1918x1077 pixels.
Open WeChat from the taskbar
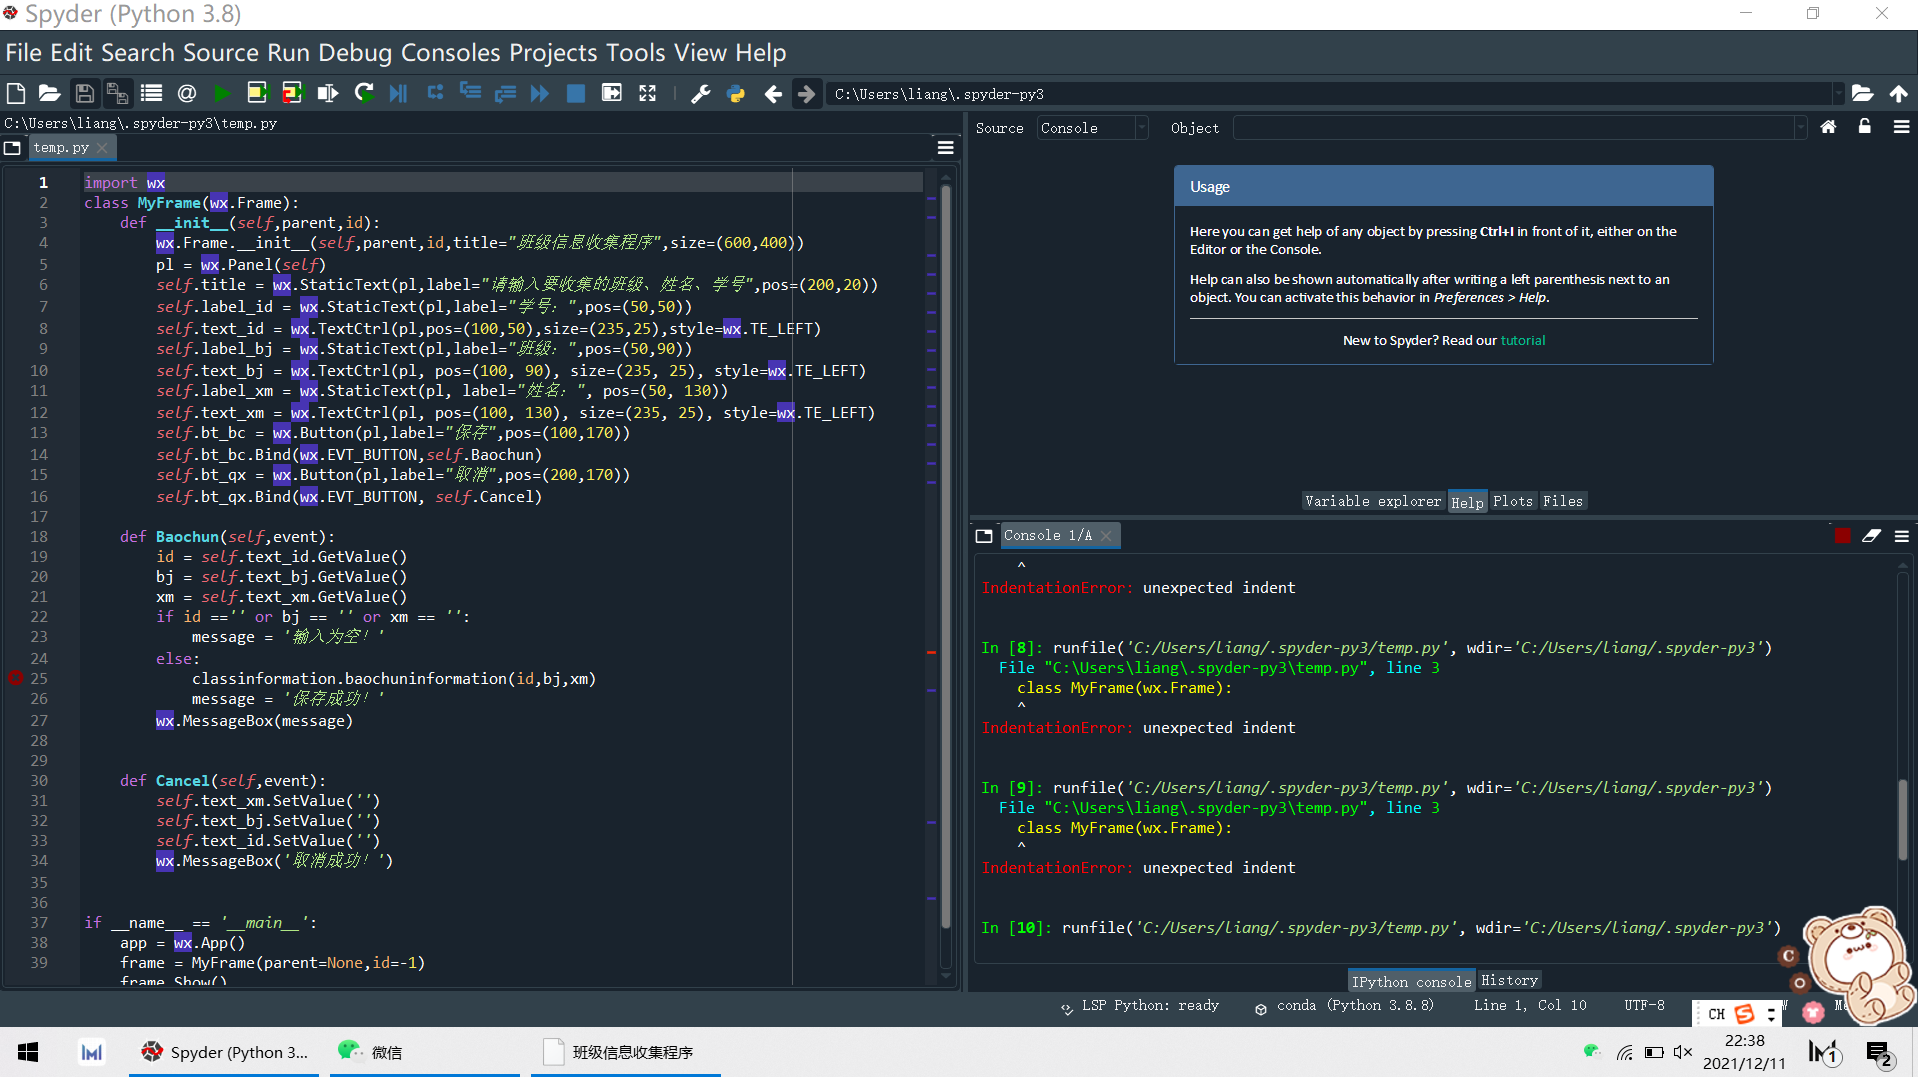370,1052
